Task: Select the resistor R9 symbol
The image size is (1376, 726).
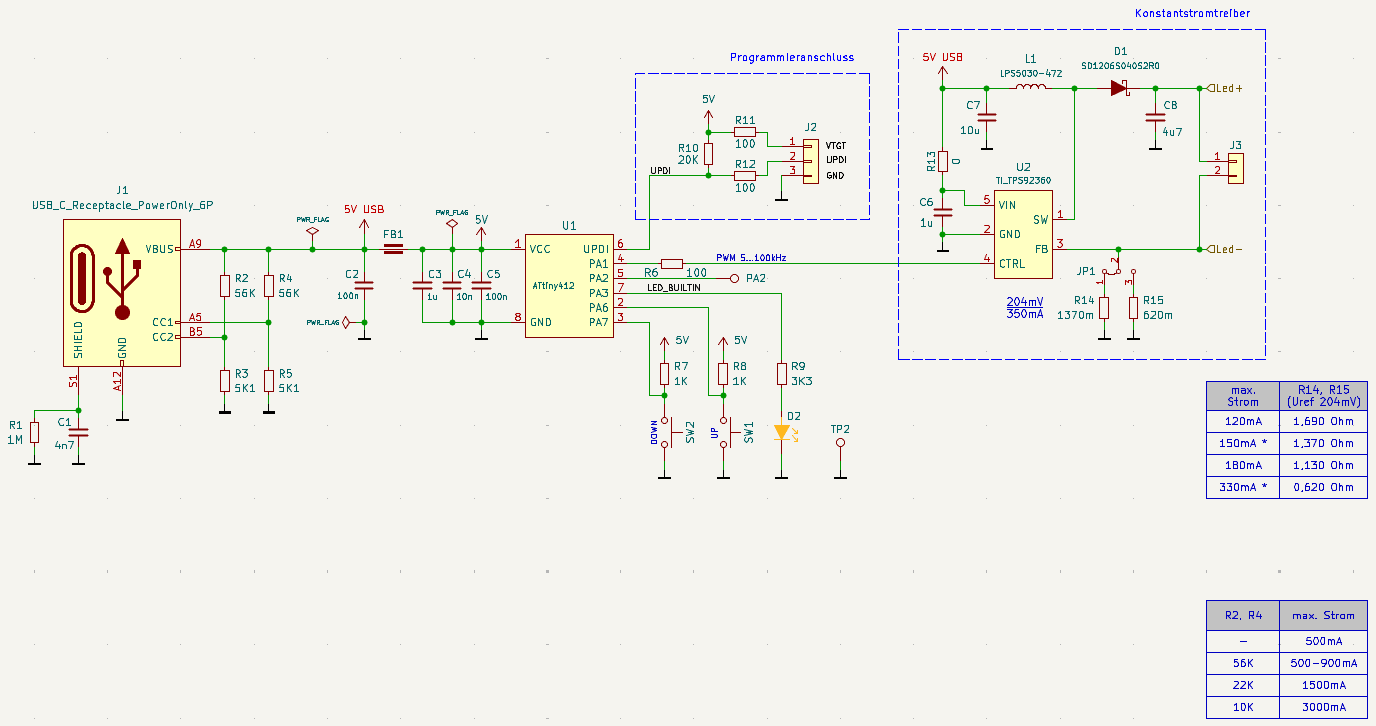Action: (x=782, y=374)
